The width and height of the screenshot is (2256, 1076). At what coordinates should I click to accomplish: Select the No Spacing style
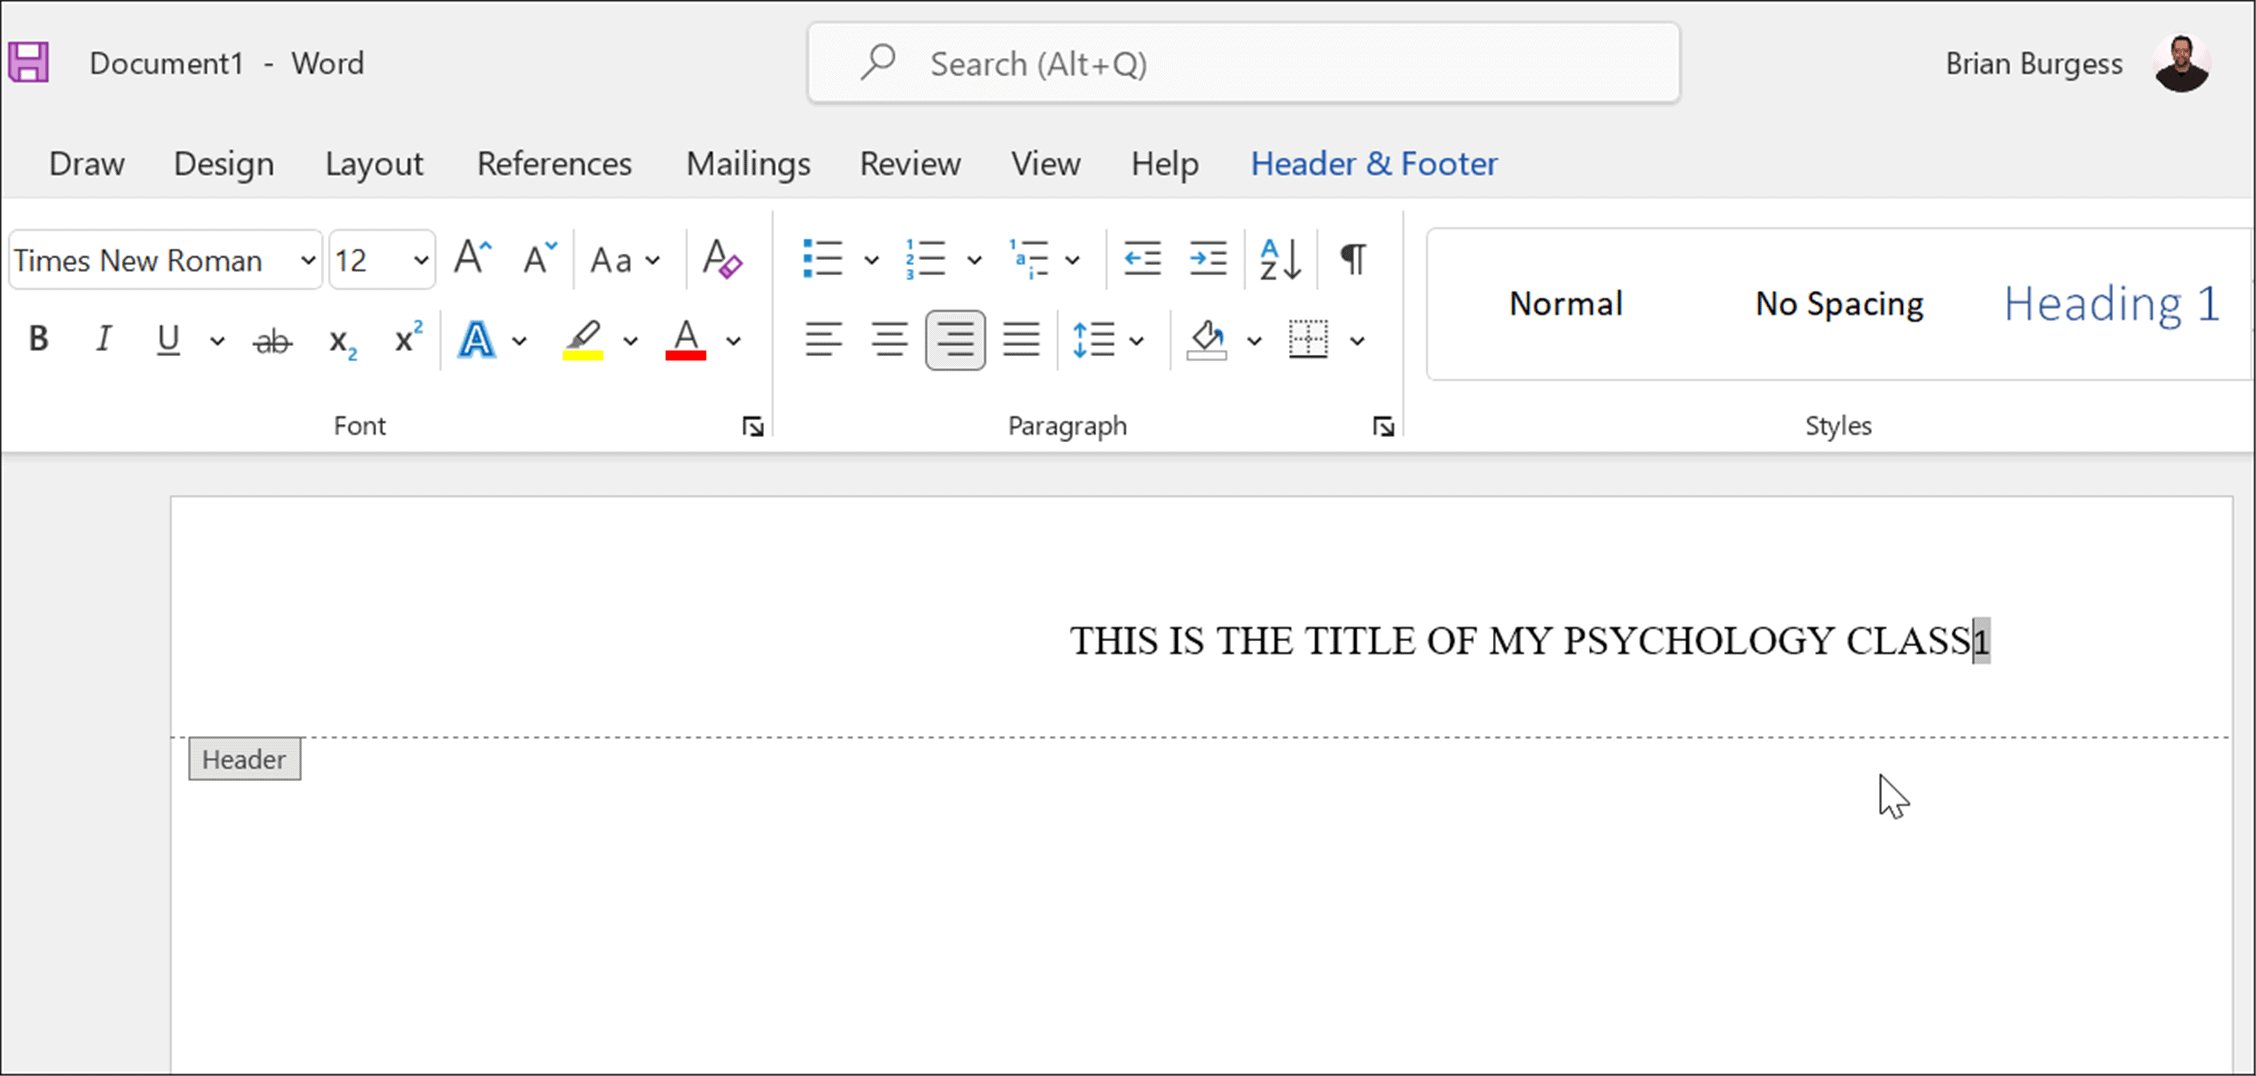pos(1838,304)
